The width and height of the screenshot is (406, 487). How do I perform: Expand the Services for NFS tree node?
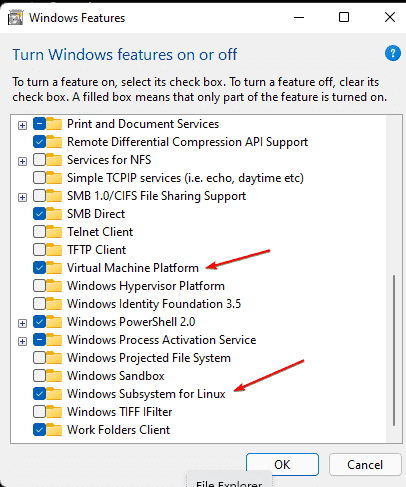[x=22, y=161]
